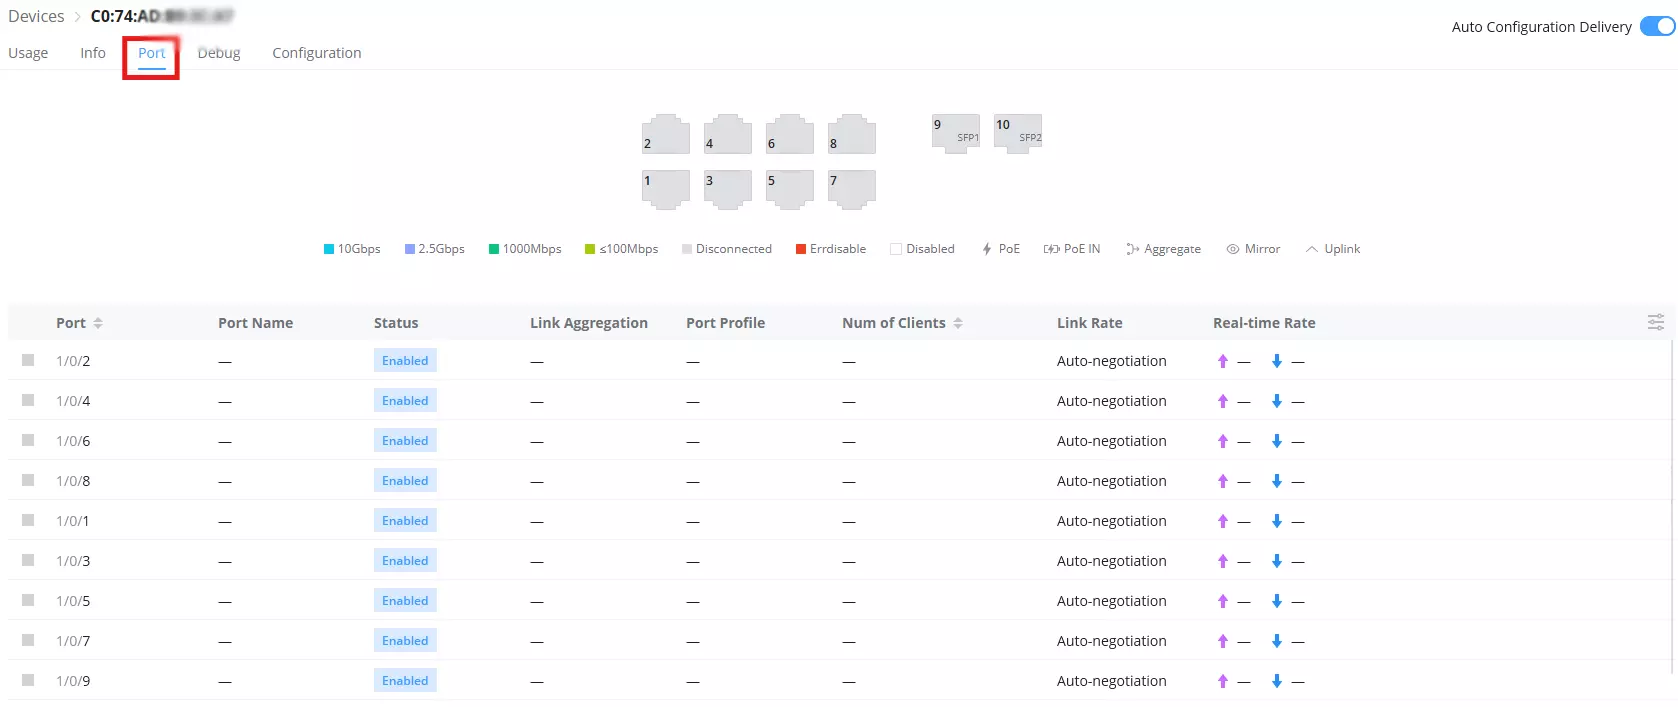Open the Debug tab
1678x707 pixels.
tap(219, 53)
